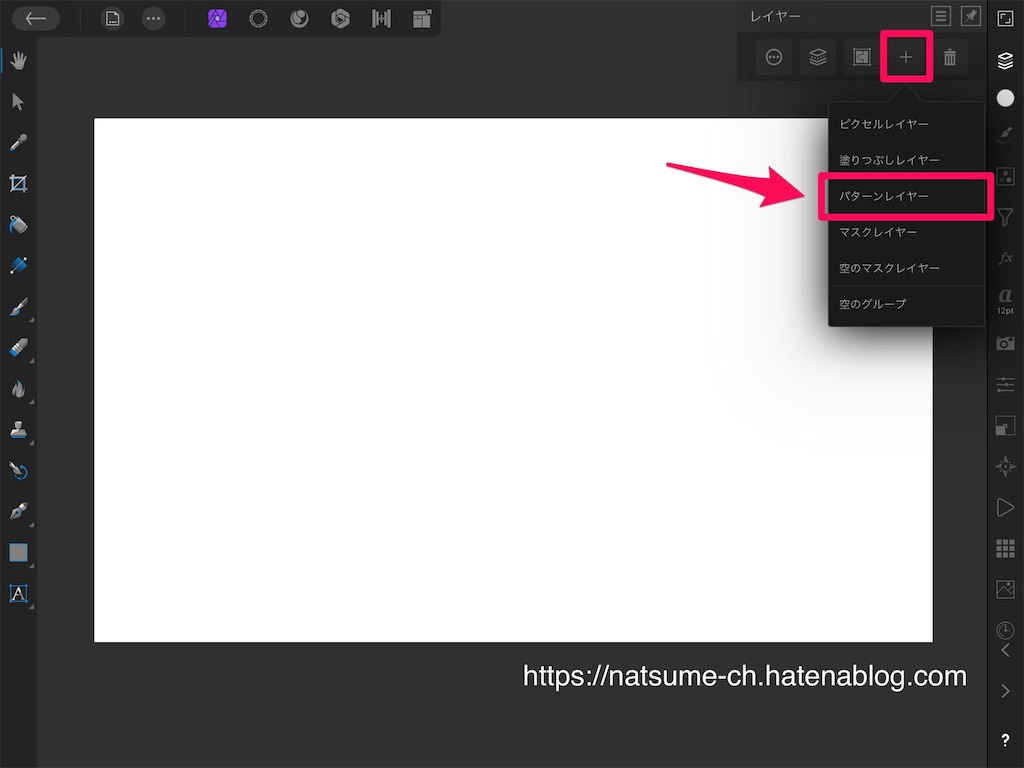Open the Color studio white circle
The height and width of the screenshot is (768, 1024).
tap(1006, 98)
